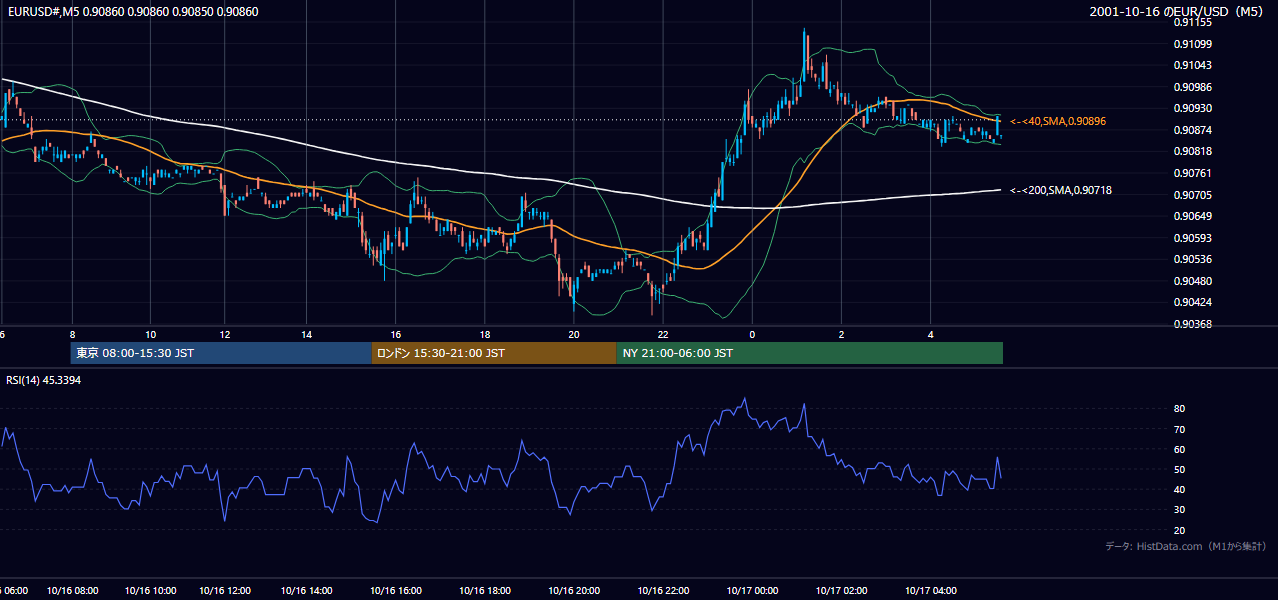Click hour label 20 under price chart
This screenshot has height=600, width=1278.
[x=573, y=334]
